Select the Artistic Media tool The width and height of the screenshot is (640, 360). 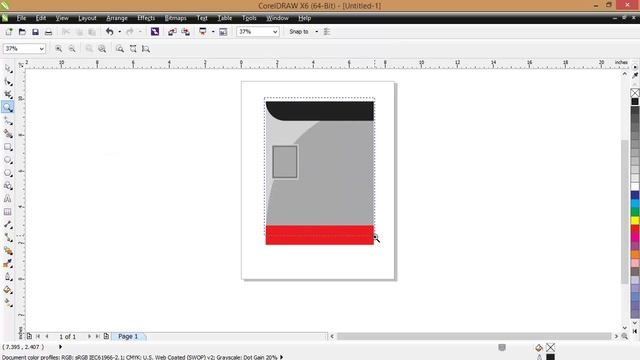(8, 133)
